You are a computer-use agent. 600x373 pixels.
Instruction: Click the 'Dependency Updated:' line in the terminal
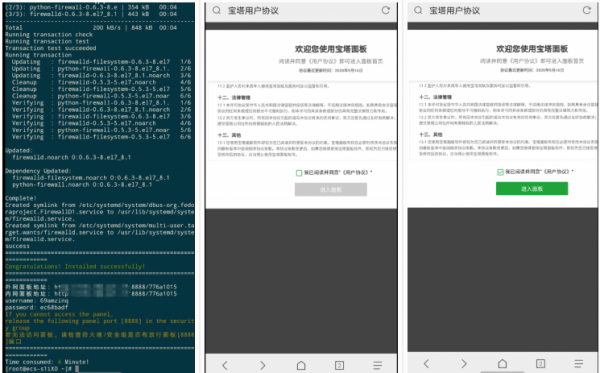[38, 171]
